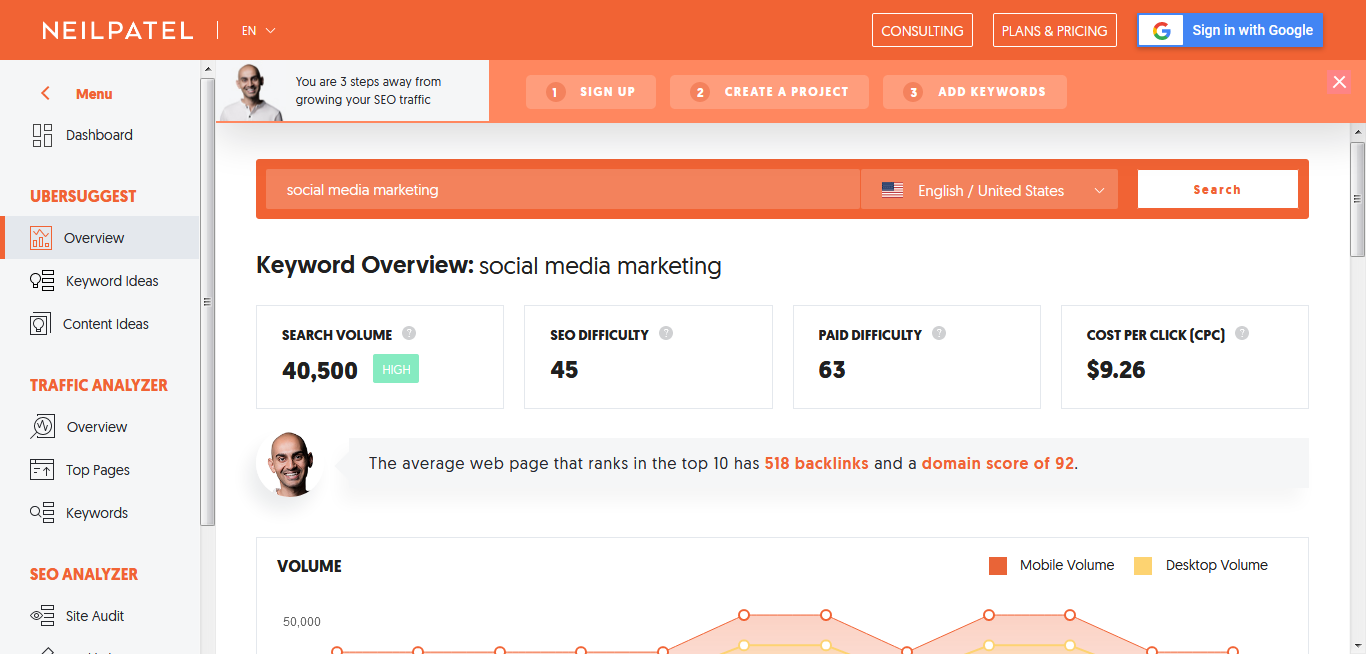The image size is (1366, 654).
Task: Open English / United States dropdown
Action: tap(989, 189)
